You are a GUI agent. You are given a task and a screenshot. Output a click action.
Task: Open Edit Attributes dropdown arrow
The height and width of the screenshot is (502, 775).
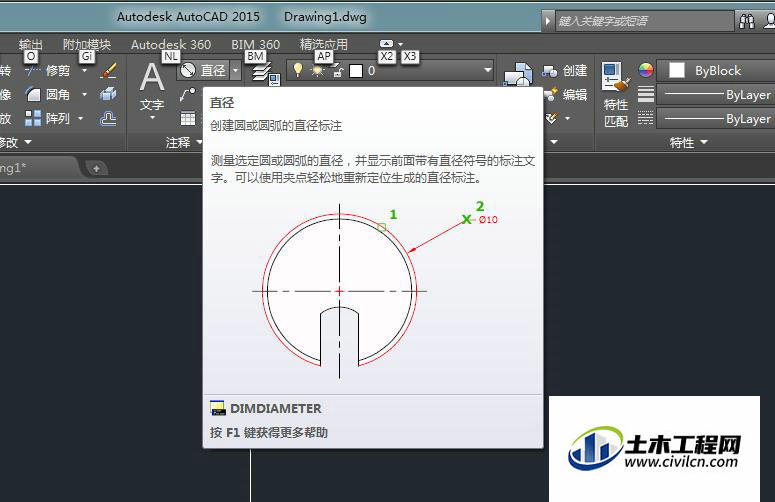tap(567, 118)
